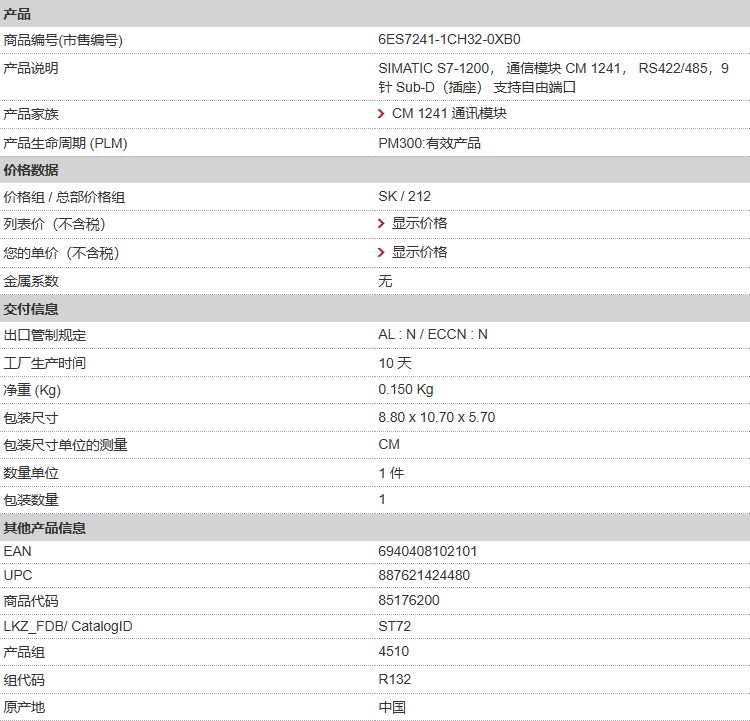
Task: Select the net weight value 0.150 Kg
Action: pos(406,389)
